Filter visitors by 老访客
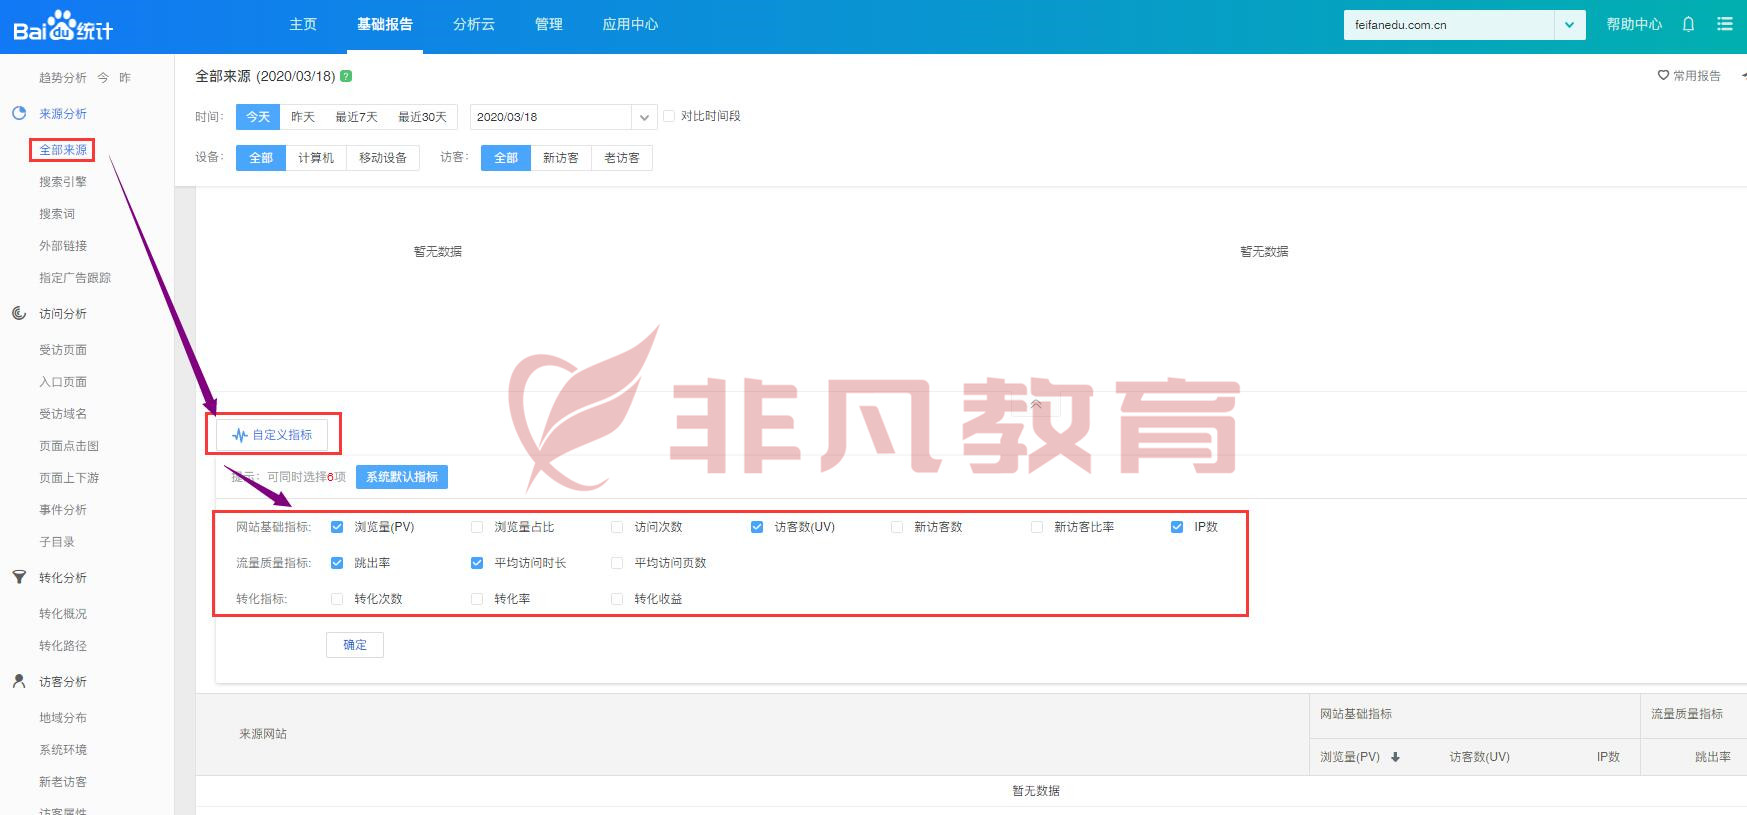The height and width of the screenshot is (815, 1747). 622,158
